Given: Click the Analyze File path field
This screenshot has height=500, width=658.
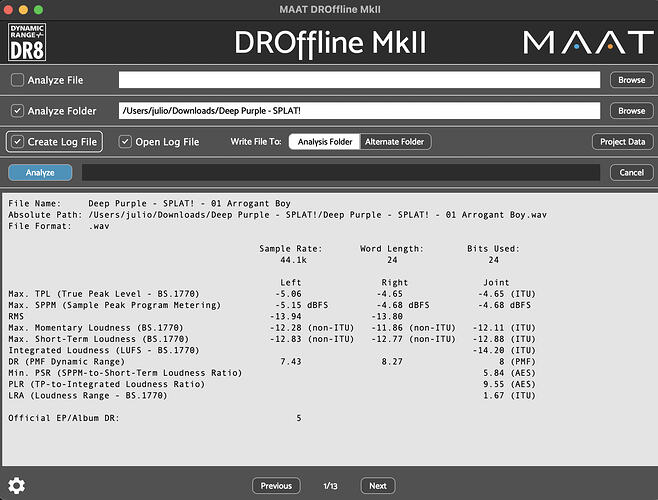Looking at the screenshot, I should [x=359, y=80].
